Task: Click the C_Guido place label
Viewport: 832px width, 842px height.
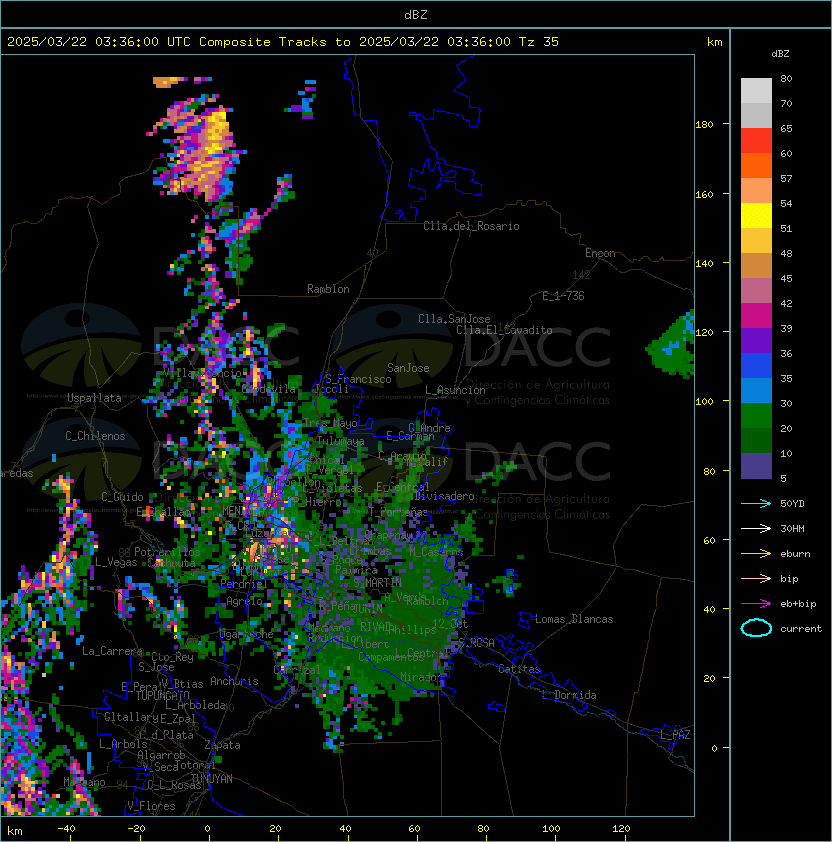Action: pos(122,497)
